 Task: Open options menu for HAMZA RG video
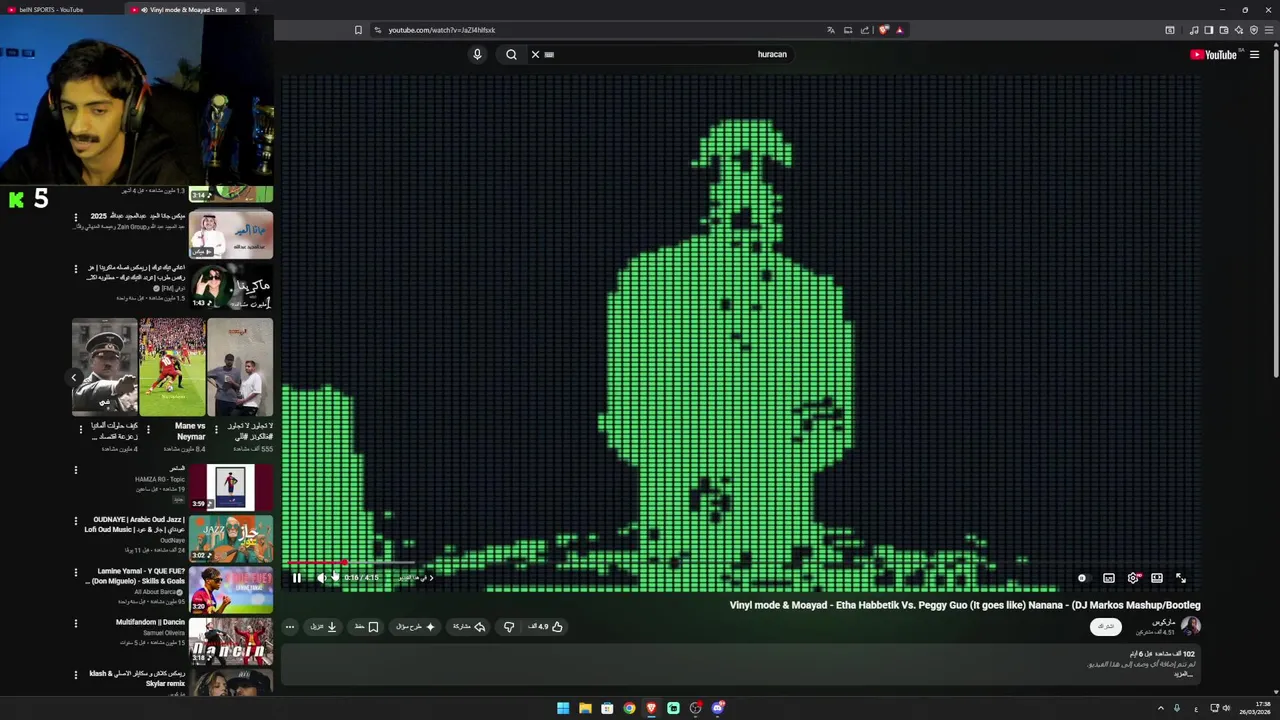[75, 470]
